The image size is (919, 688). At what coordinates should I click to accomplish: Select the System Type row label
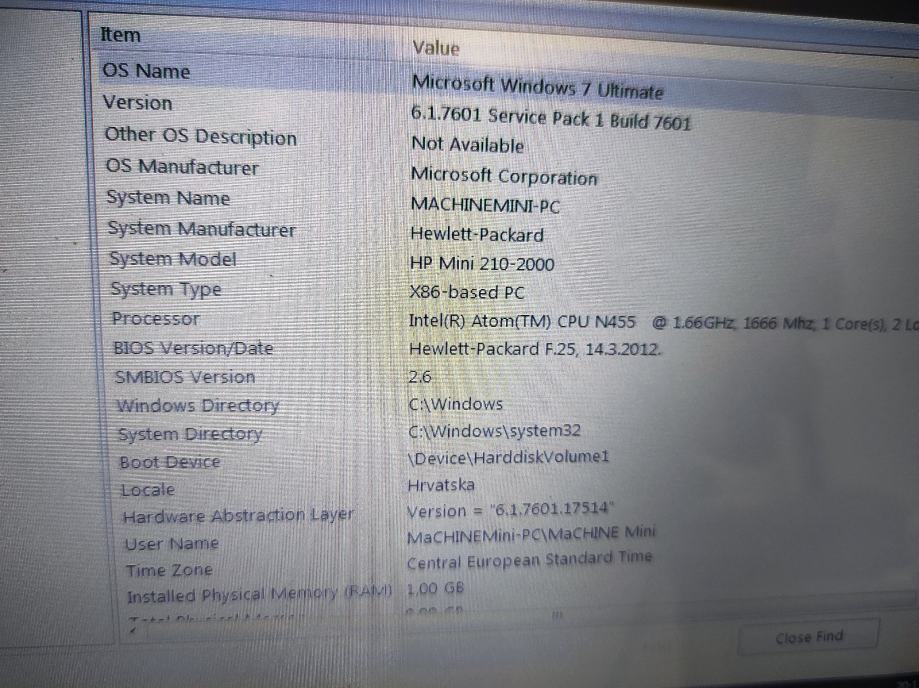click(x=166, y=289)
